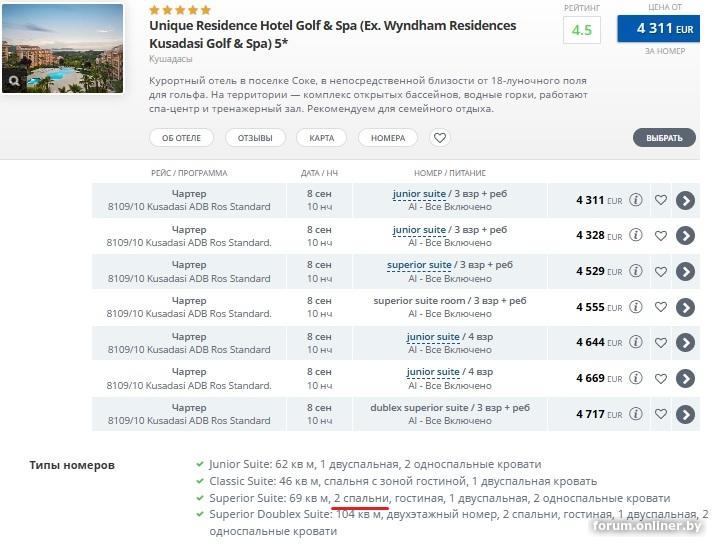Go to booking arrow for 4 328 EUR
The height and width of the screenshot is (547, 722).
click(685, 236)
